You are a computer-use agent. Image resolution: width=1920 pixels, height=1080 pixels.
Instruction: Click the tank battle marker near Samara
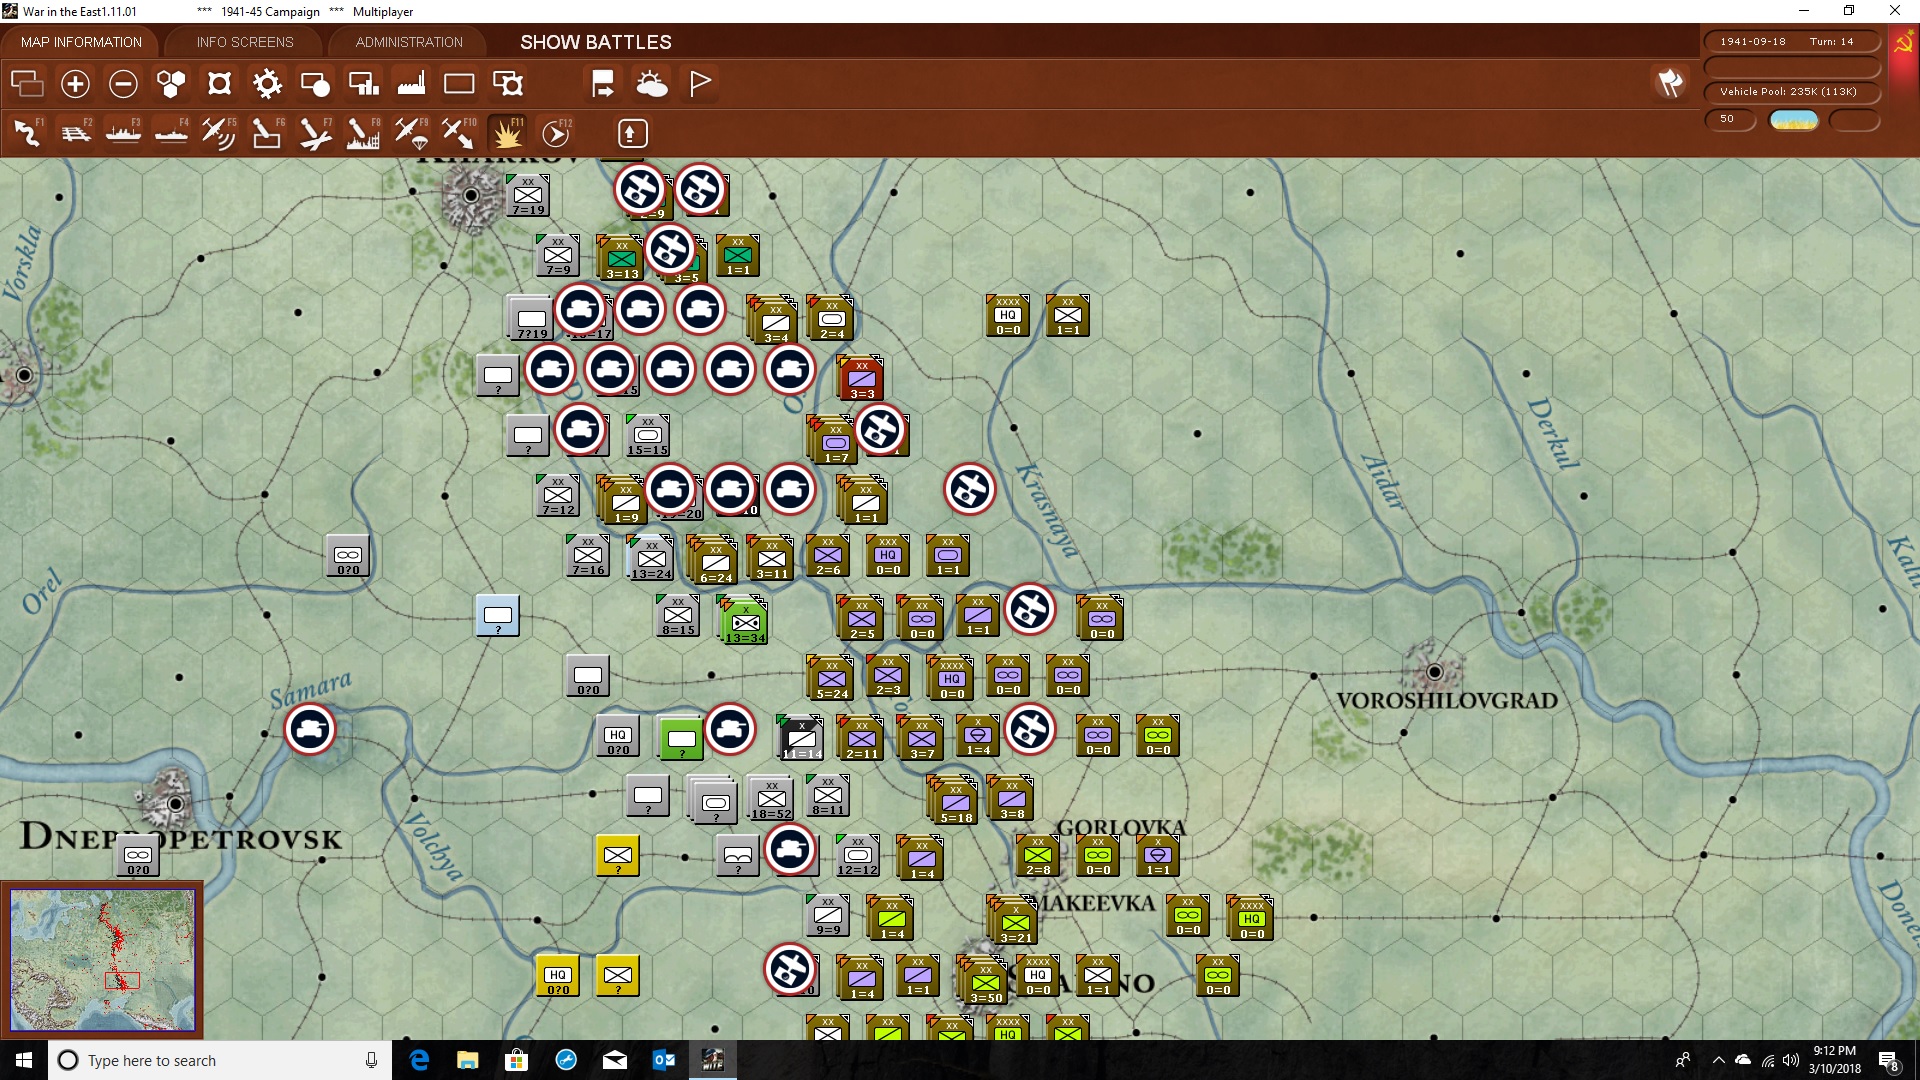click(310, 730)
